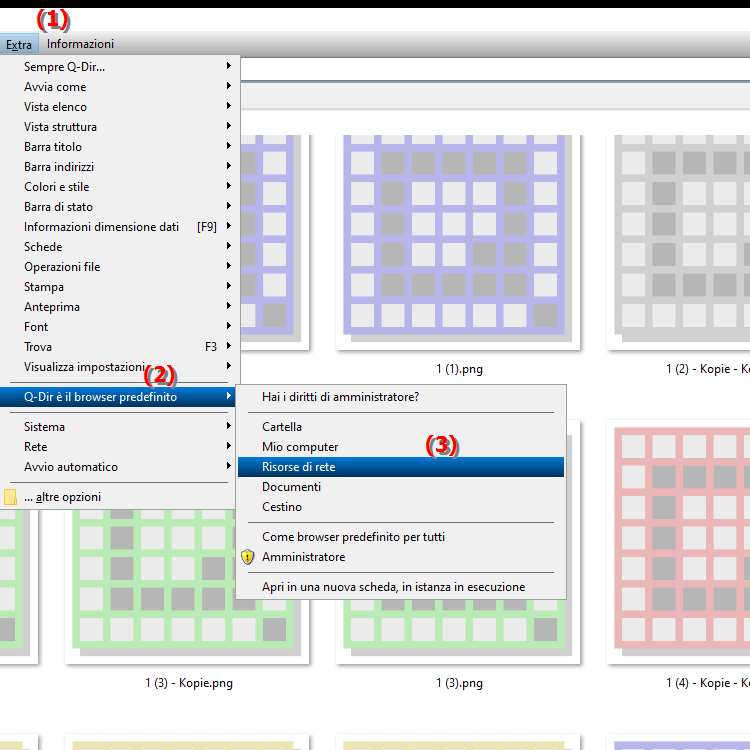Click the 1 (1).png file name
Viewport: 750px width, 750px height.
[459, 369]
